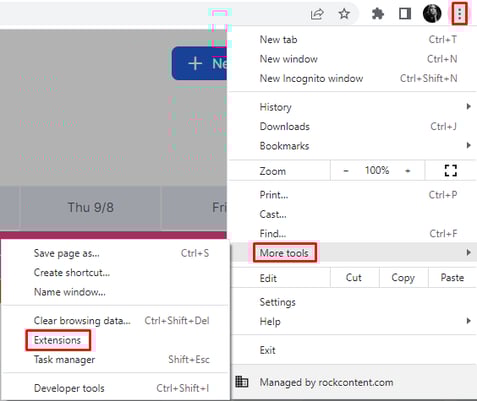Click the Copy button in Edit row
Screen dimensions: 477x401
[x=403, y=278]
